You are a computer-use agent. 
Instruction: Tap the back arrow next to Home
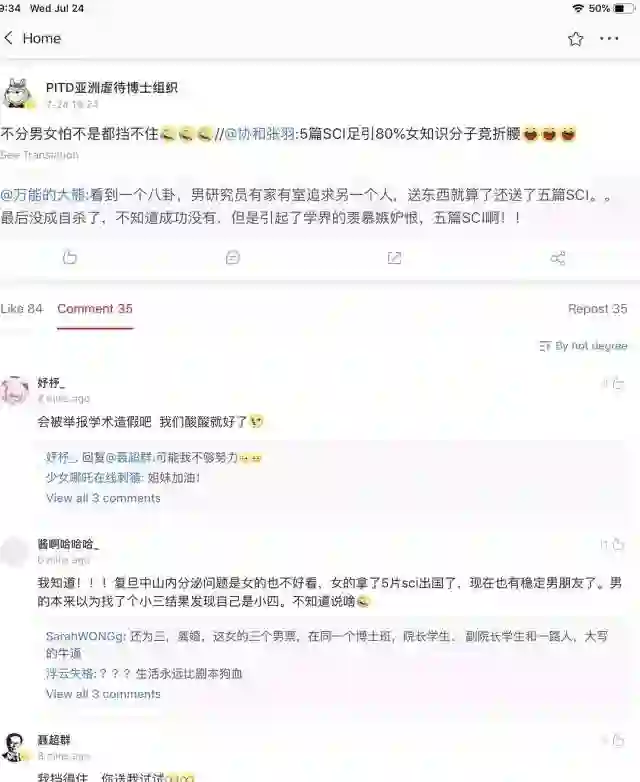[8, 38]
